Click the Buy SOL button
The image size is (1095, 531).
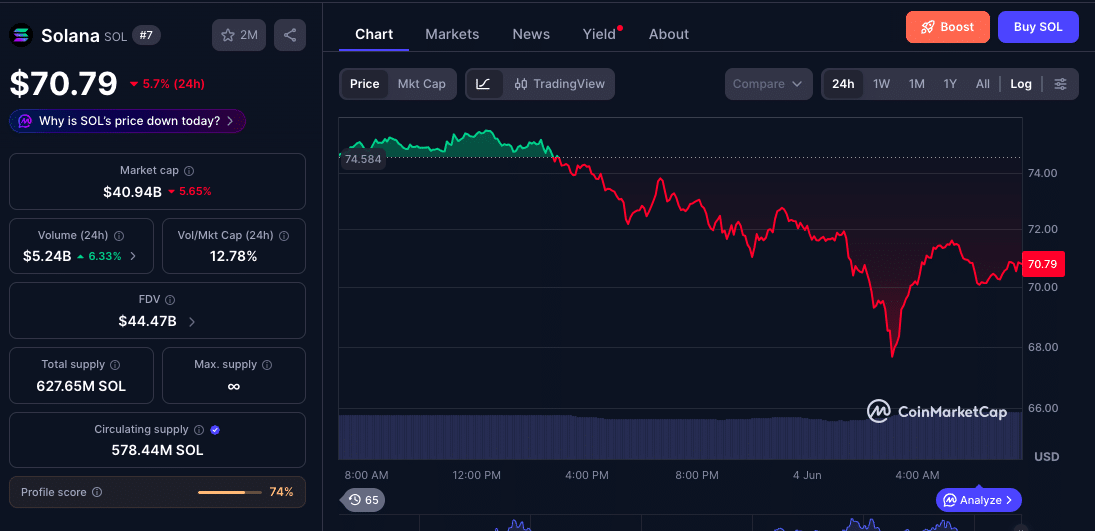pyautogui.click(x=1038, y=27)
